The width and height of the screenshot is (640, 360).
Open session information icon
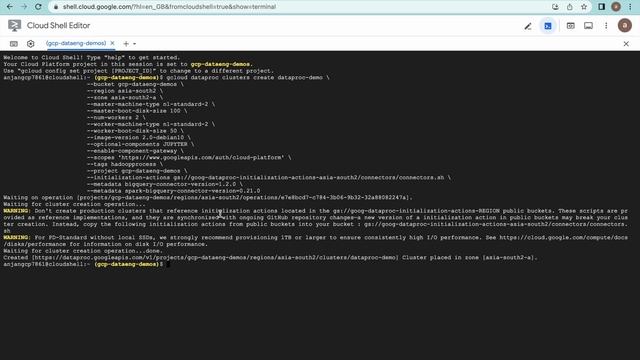[588, 26]
